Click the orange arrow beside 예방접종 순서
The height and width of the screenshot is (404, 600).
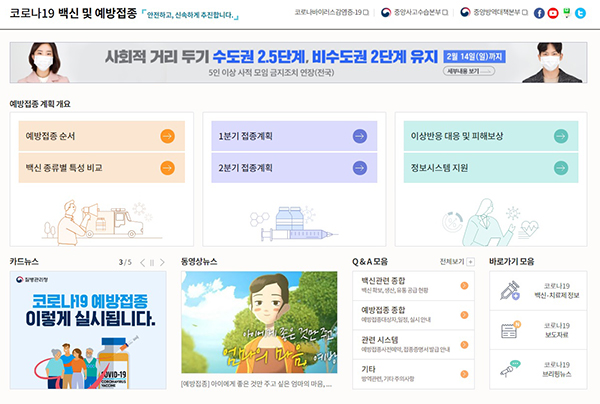click(167, 136)
